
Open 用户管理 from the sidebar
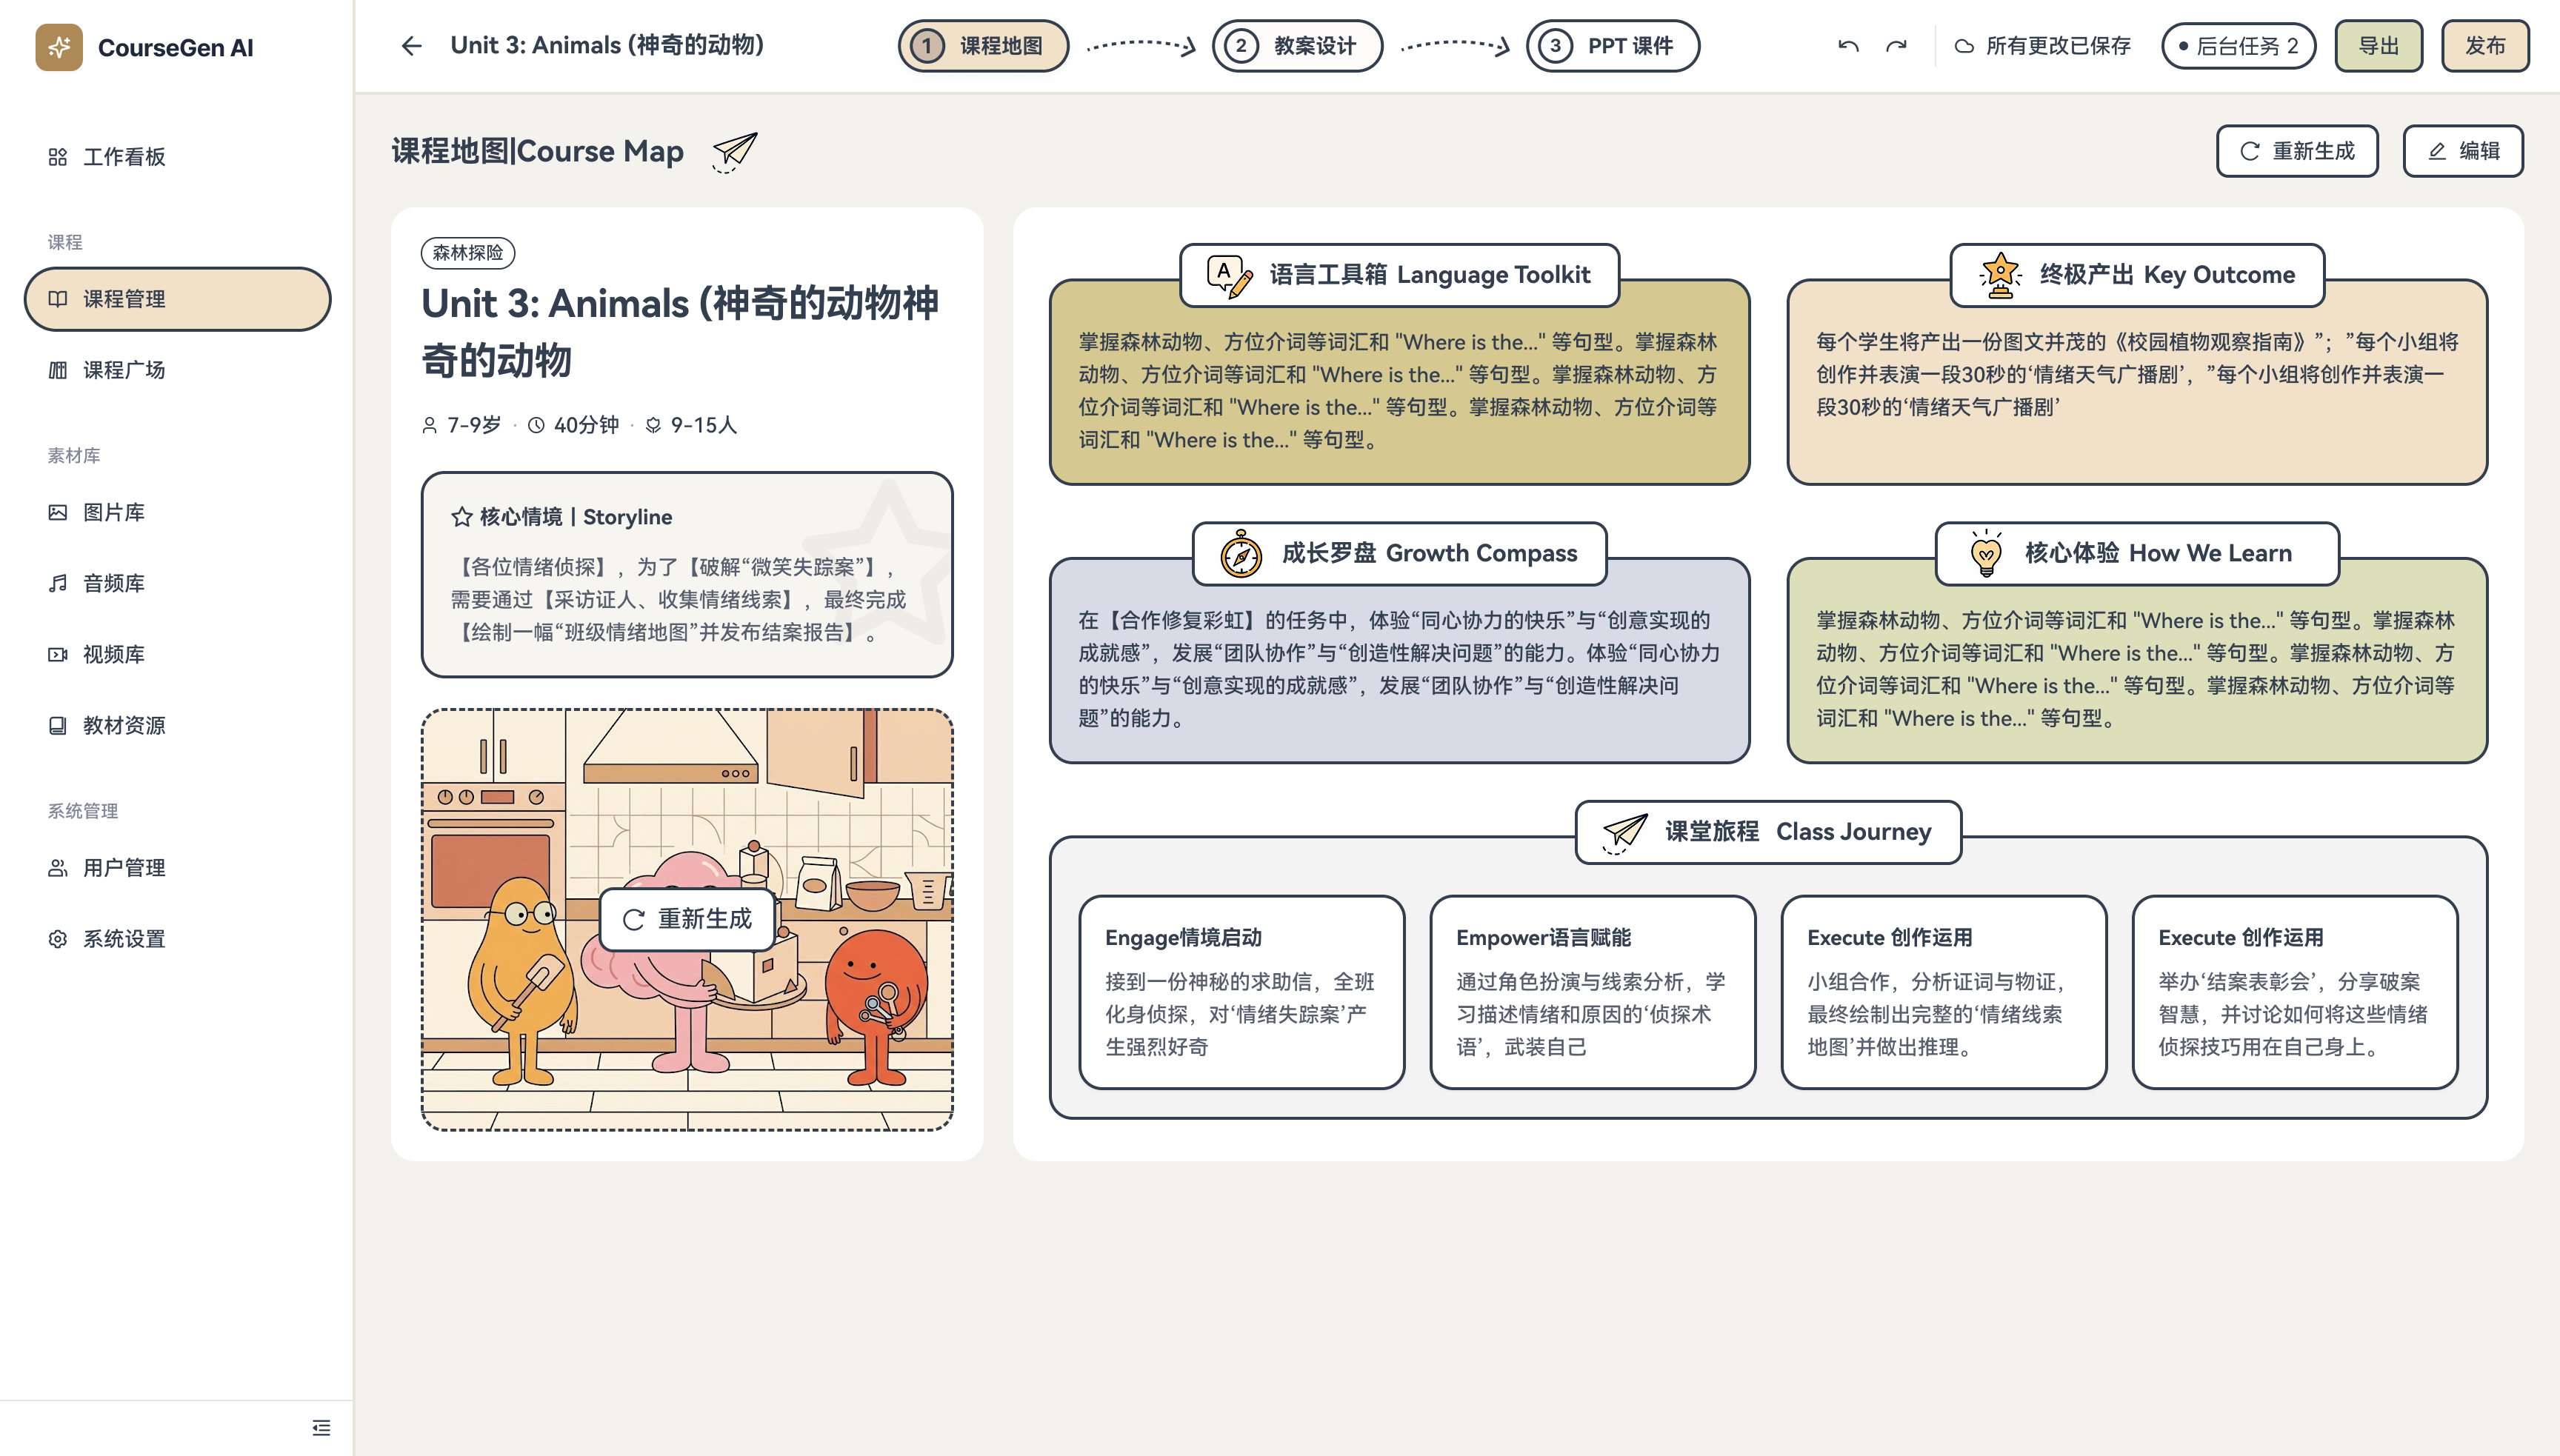click(x=178, y=868)
